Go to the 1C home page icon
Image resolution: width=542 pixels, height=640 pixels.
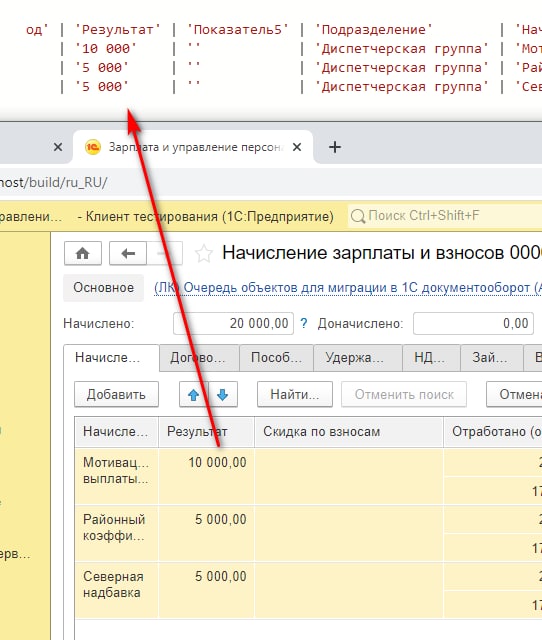coord(83,253)
